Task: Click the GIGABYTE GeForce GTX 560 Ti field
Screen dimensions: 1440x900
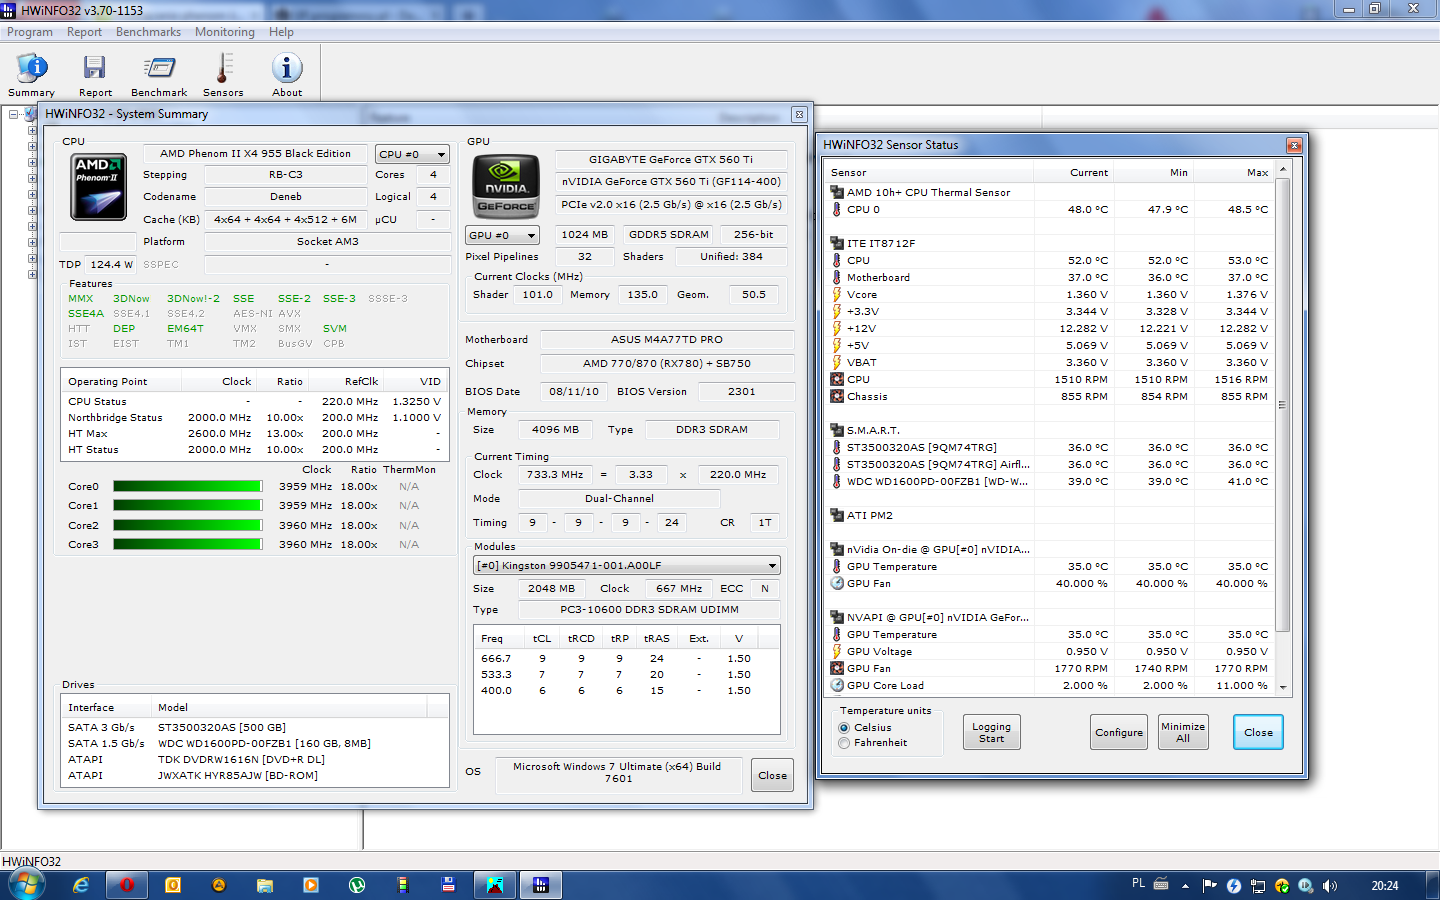Action: coord(671,159)
